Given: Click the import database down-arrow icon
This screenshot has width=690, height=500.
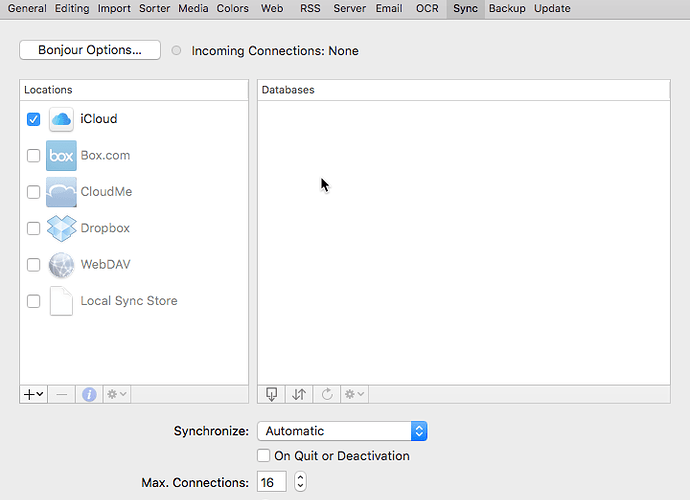Looking at the screenshot, I should click(x=272, y=394).
